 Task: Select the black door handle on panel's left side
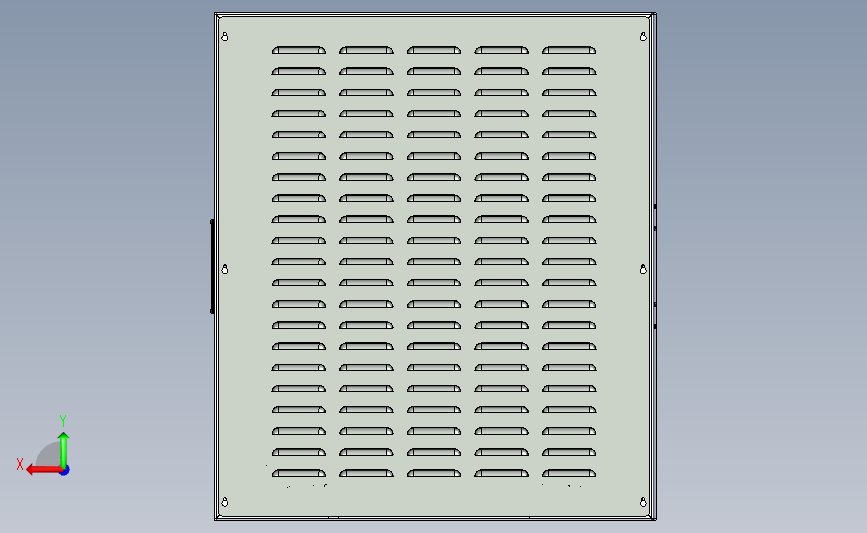pyautogui.click(x=212, y=266)
